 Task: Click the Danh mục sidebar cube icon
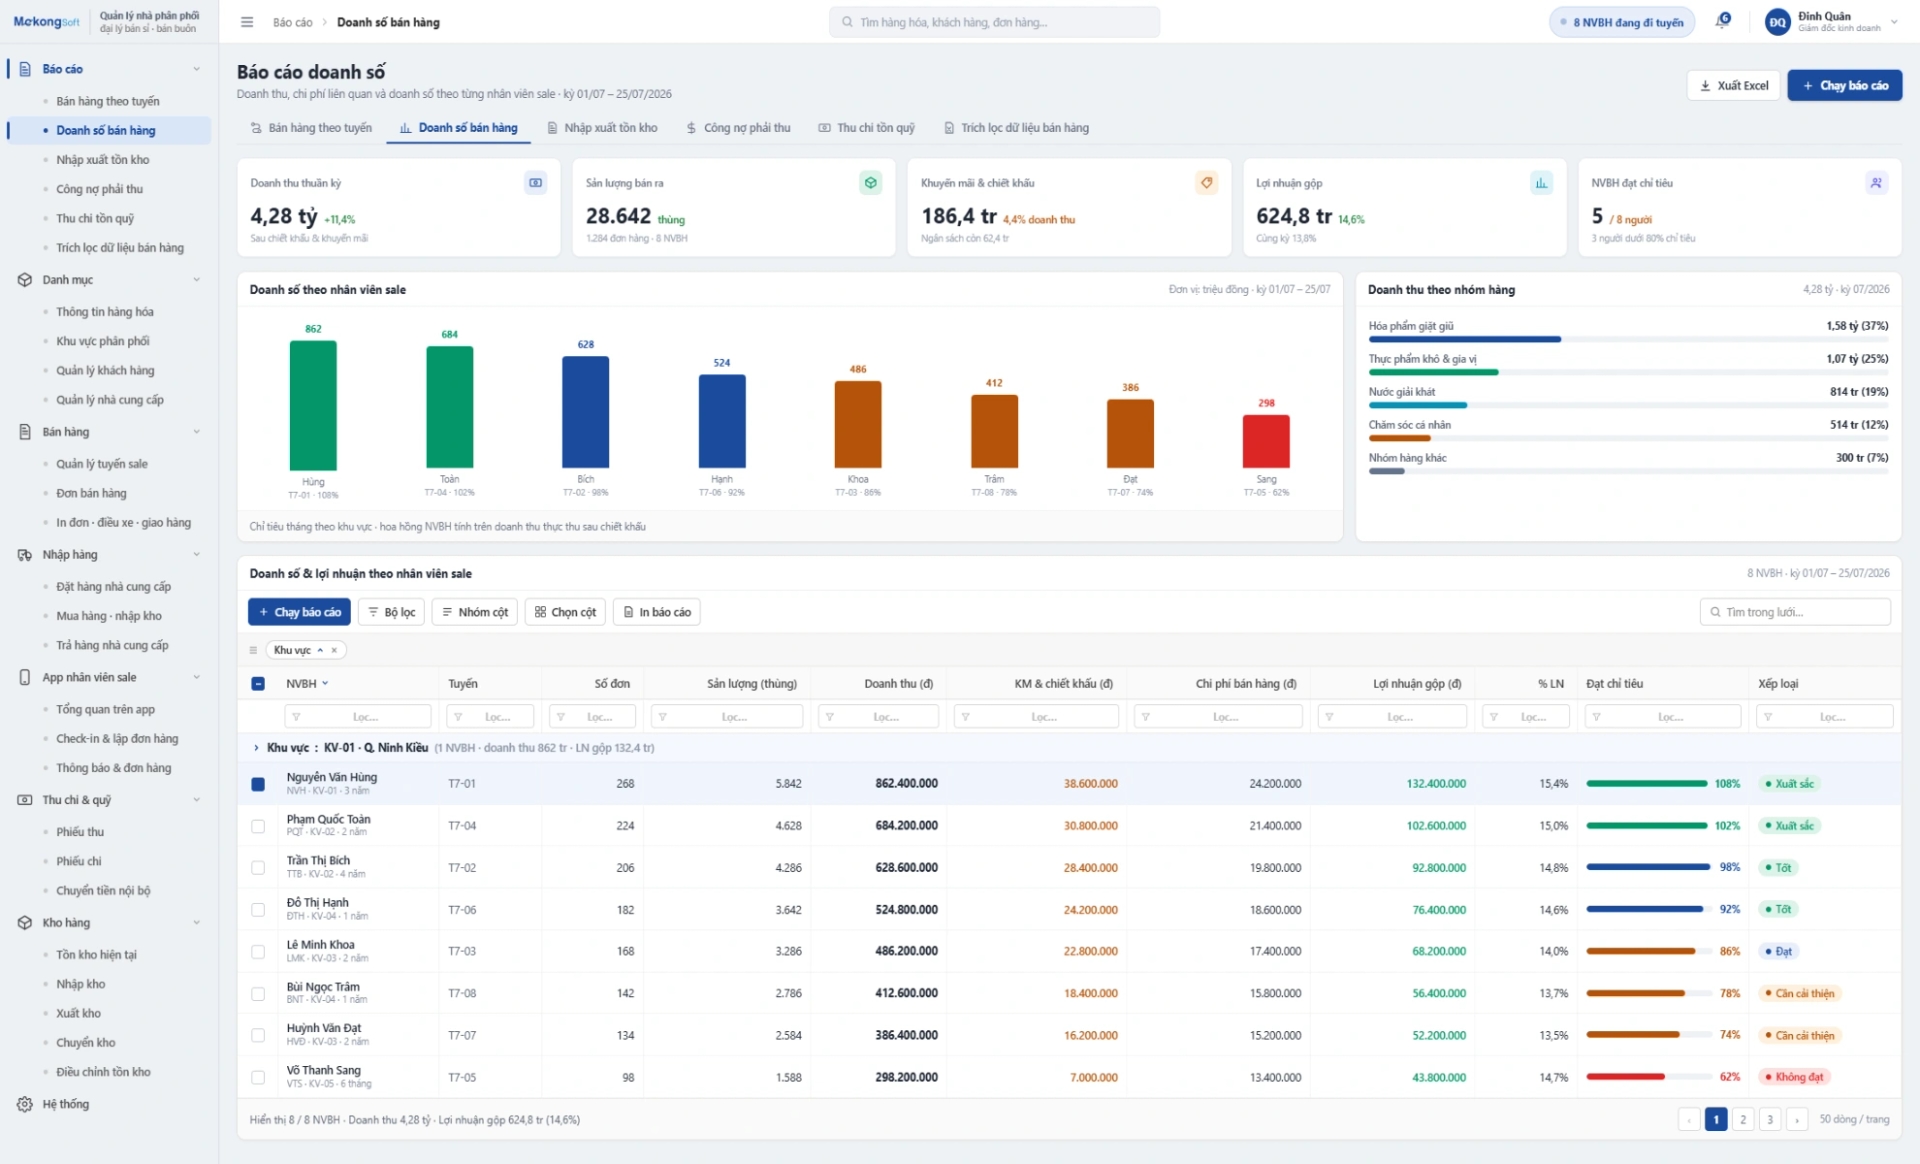(25, 280)
